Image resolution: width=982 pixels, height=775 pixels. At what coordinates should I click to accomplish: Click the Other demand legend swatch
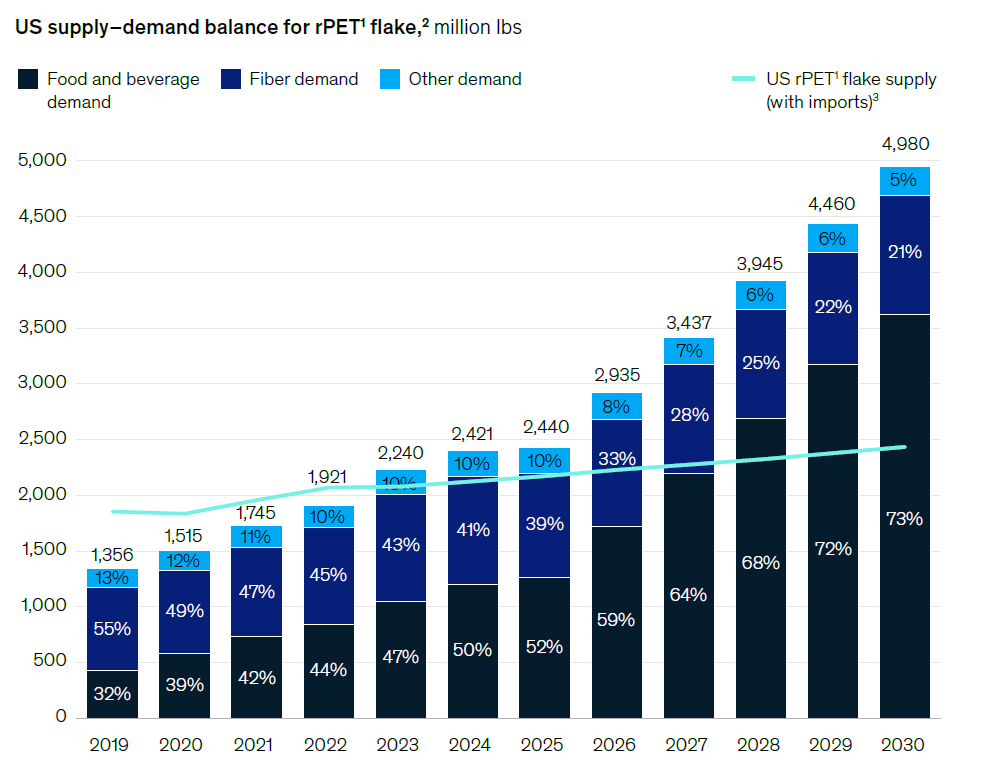tap(390, 80)
